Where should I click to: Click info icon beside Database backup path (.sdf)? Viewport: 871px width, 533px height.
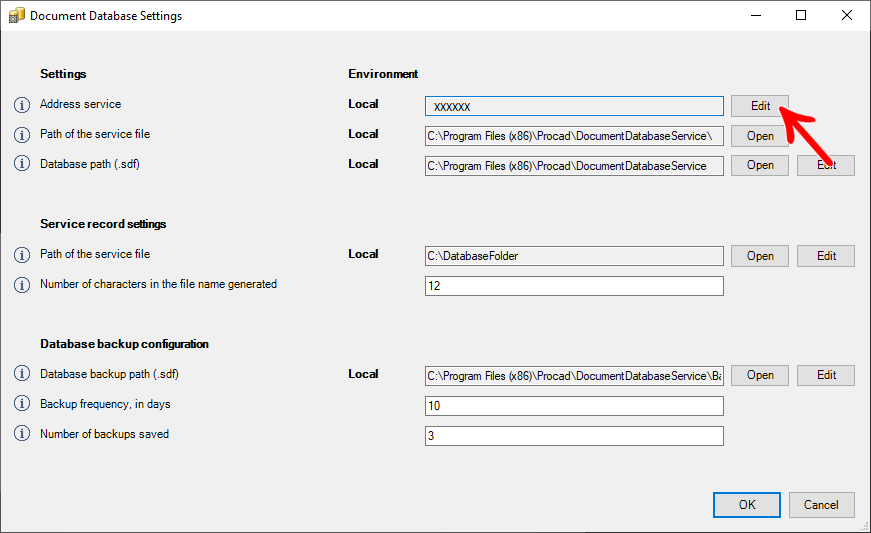point(22,374)
